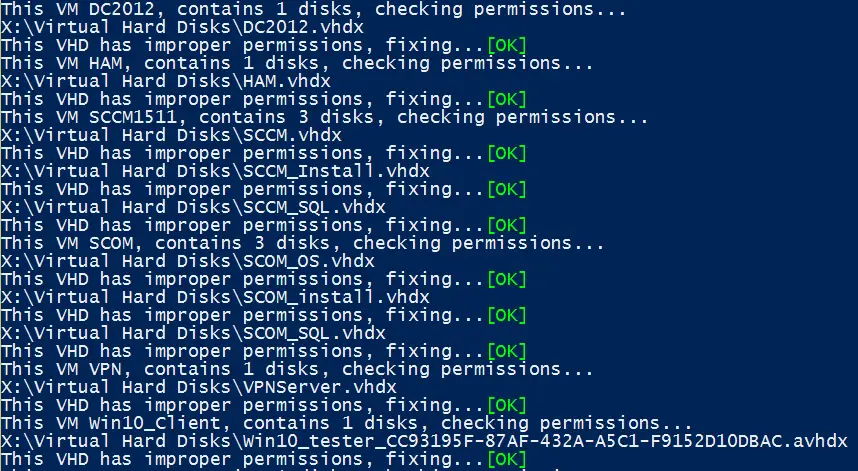Click the Win10_tester avhdx path line
Screen dimensions: 858x471
pyautogui.click(x=424, y=441)
